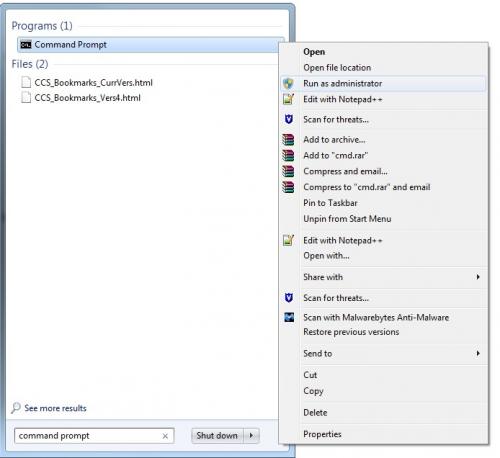Click the Malwarebytes Anti-Malware icon

pyautogui.click(x=289, y=317)
